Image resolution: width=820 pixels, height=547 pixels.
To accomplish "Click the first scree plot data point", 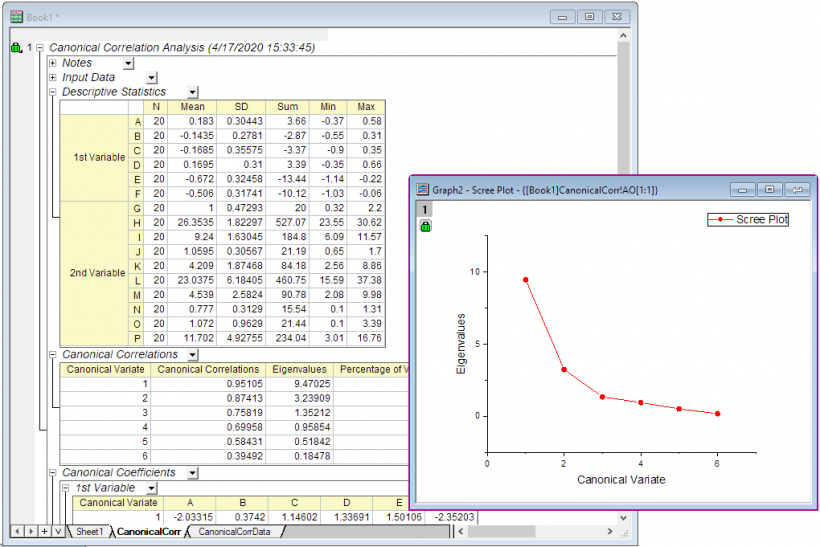I will click(526, 280).
